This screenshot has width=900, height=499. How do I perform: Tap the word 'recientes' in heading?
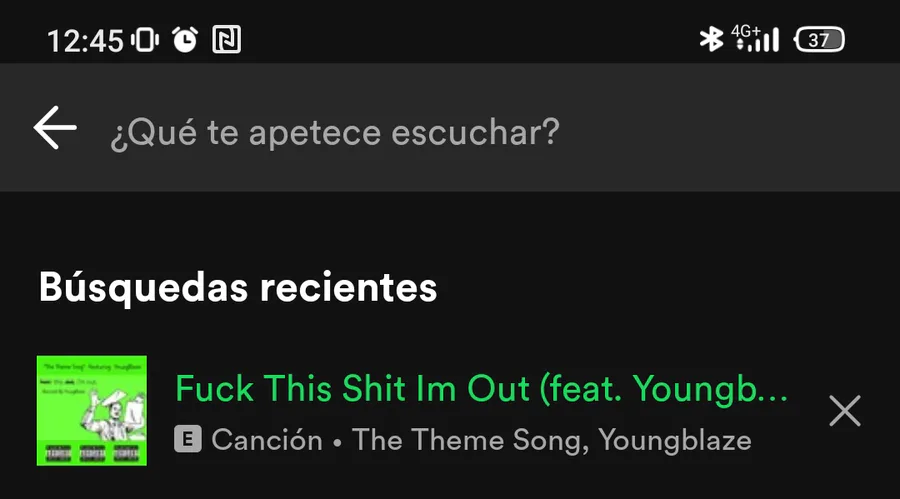[x=348, y=287]
